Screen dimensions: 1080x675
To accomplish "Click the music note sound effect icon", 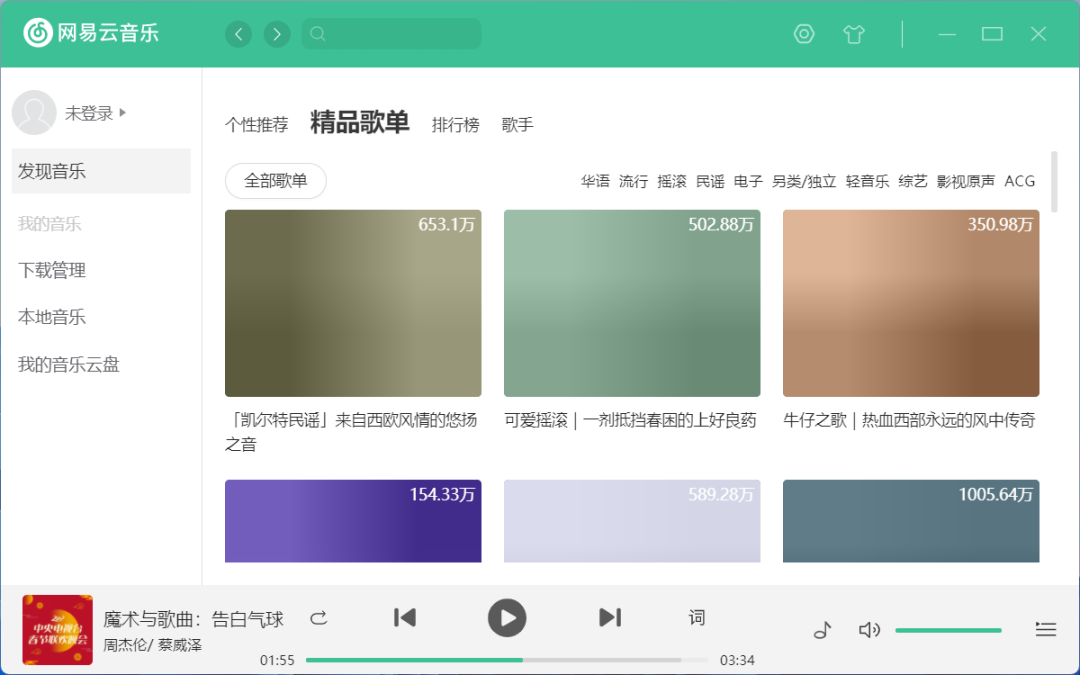I will (x=822, y=629).
